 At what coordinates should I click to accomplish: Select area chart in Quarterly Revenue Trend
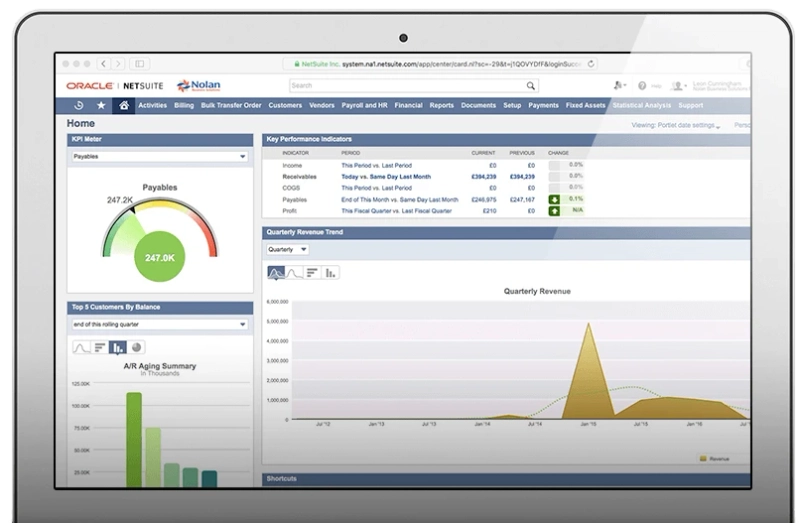276,273
